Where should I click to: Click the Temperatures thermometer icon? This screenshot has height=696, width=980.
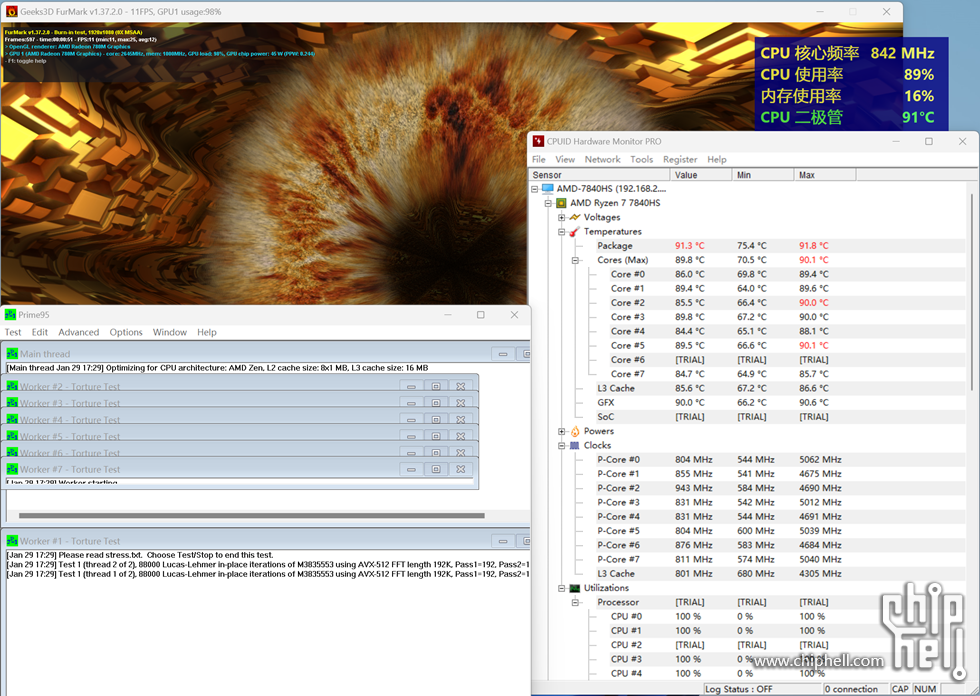point(575,231)
